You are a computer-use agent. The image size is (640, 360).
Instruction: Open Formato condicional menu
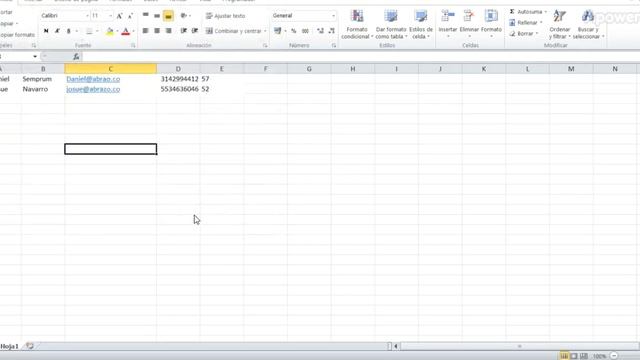(357, 24)
